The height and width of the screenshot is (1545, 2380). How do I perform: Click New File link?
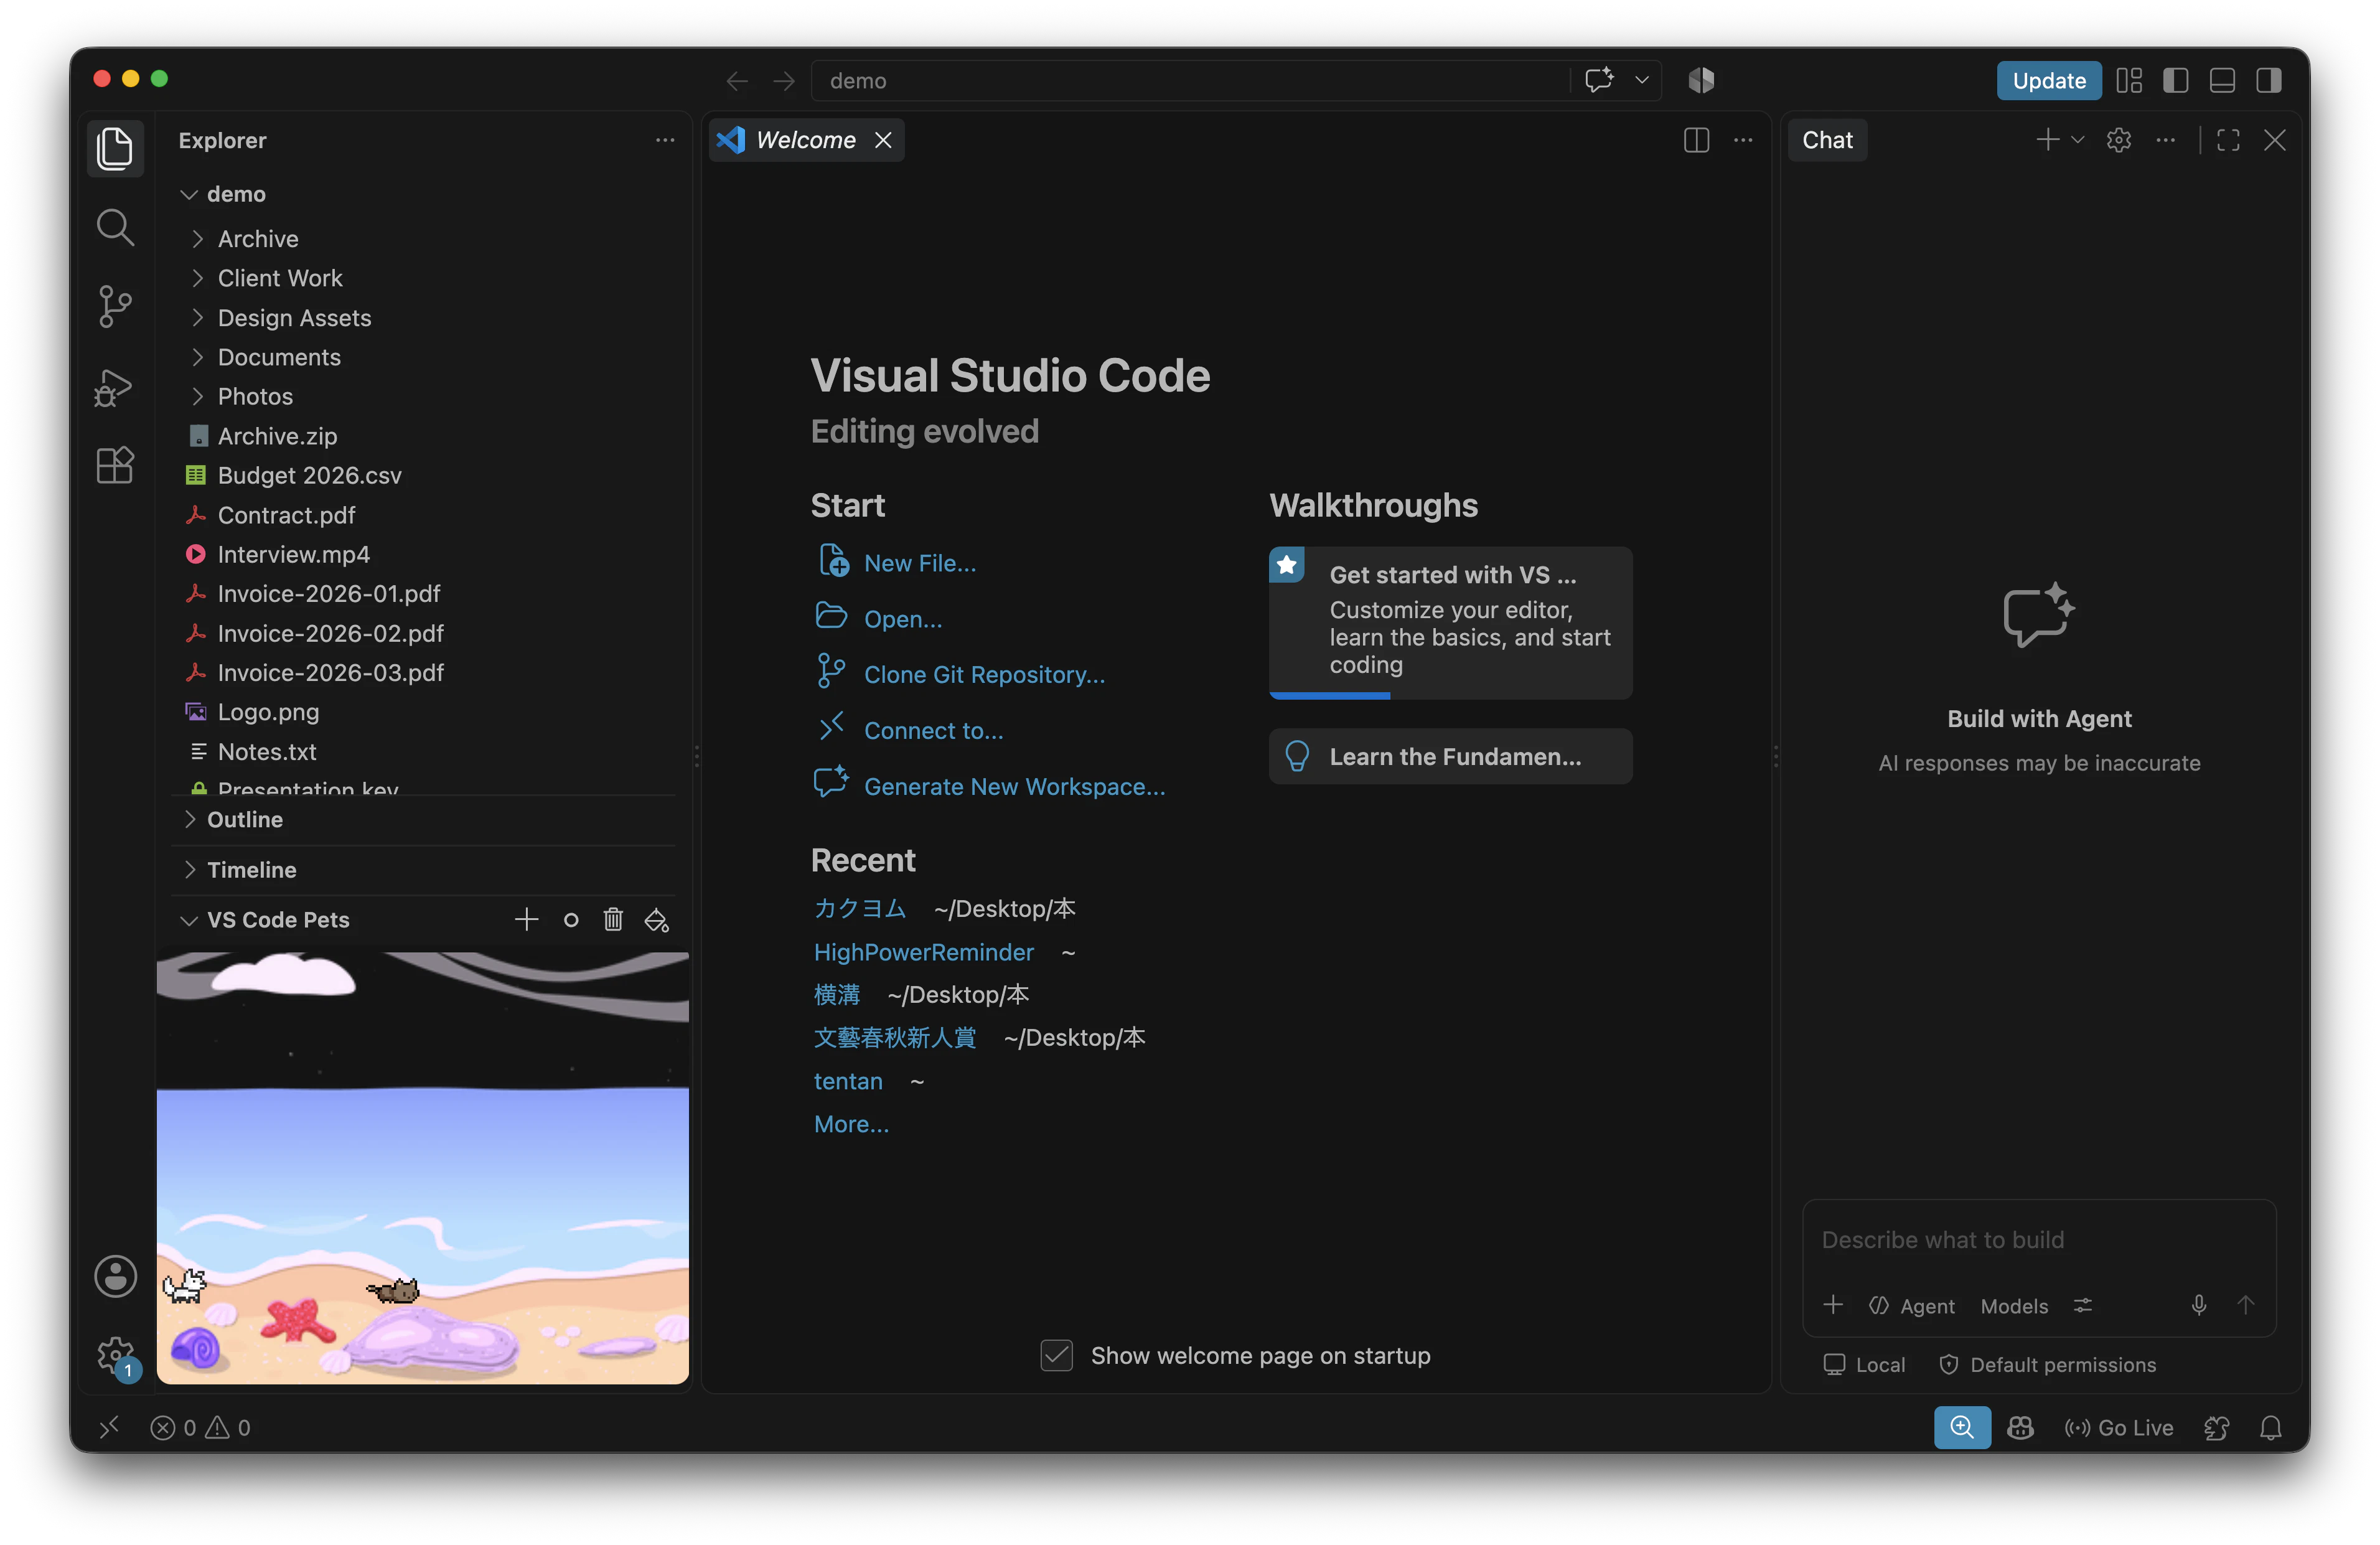pyautogui.click(x=920, y=563)
